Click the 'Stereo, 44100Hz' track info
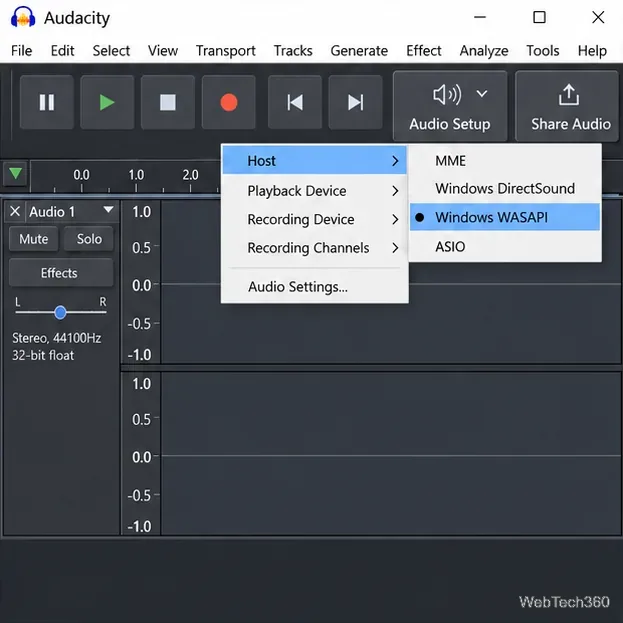This screenshot has height=623, width=623. coord(56,338)
